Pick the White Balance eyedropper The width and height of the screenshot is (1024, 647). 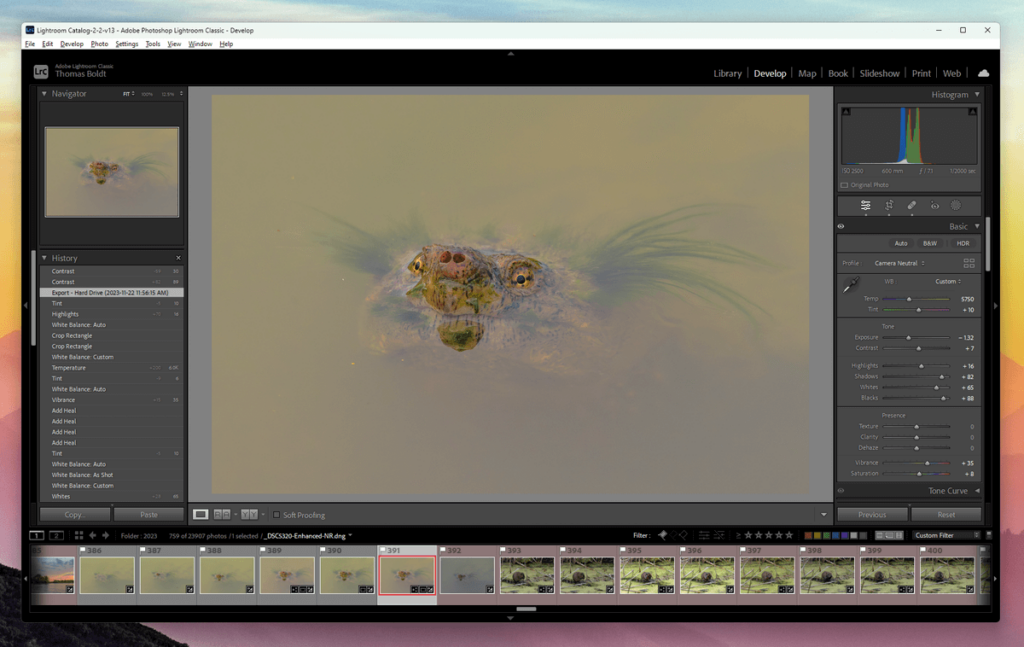849,286
